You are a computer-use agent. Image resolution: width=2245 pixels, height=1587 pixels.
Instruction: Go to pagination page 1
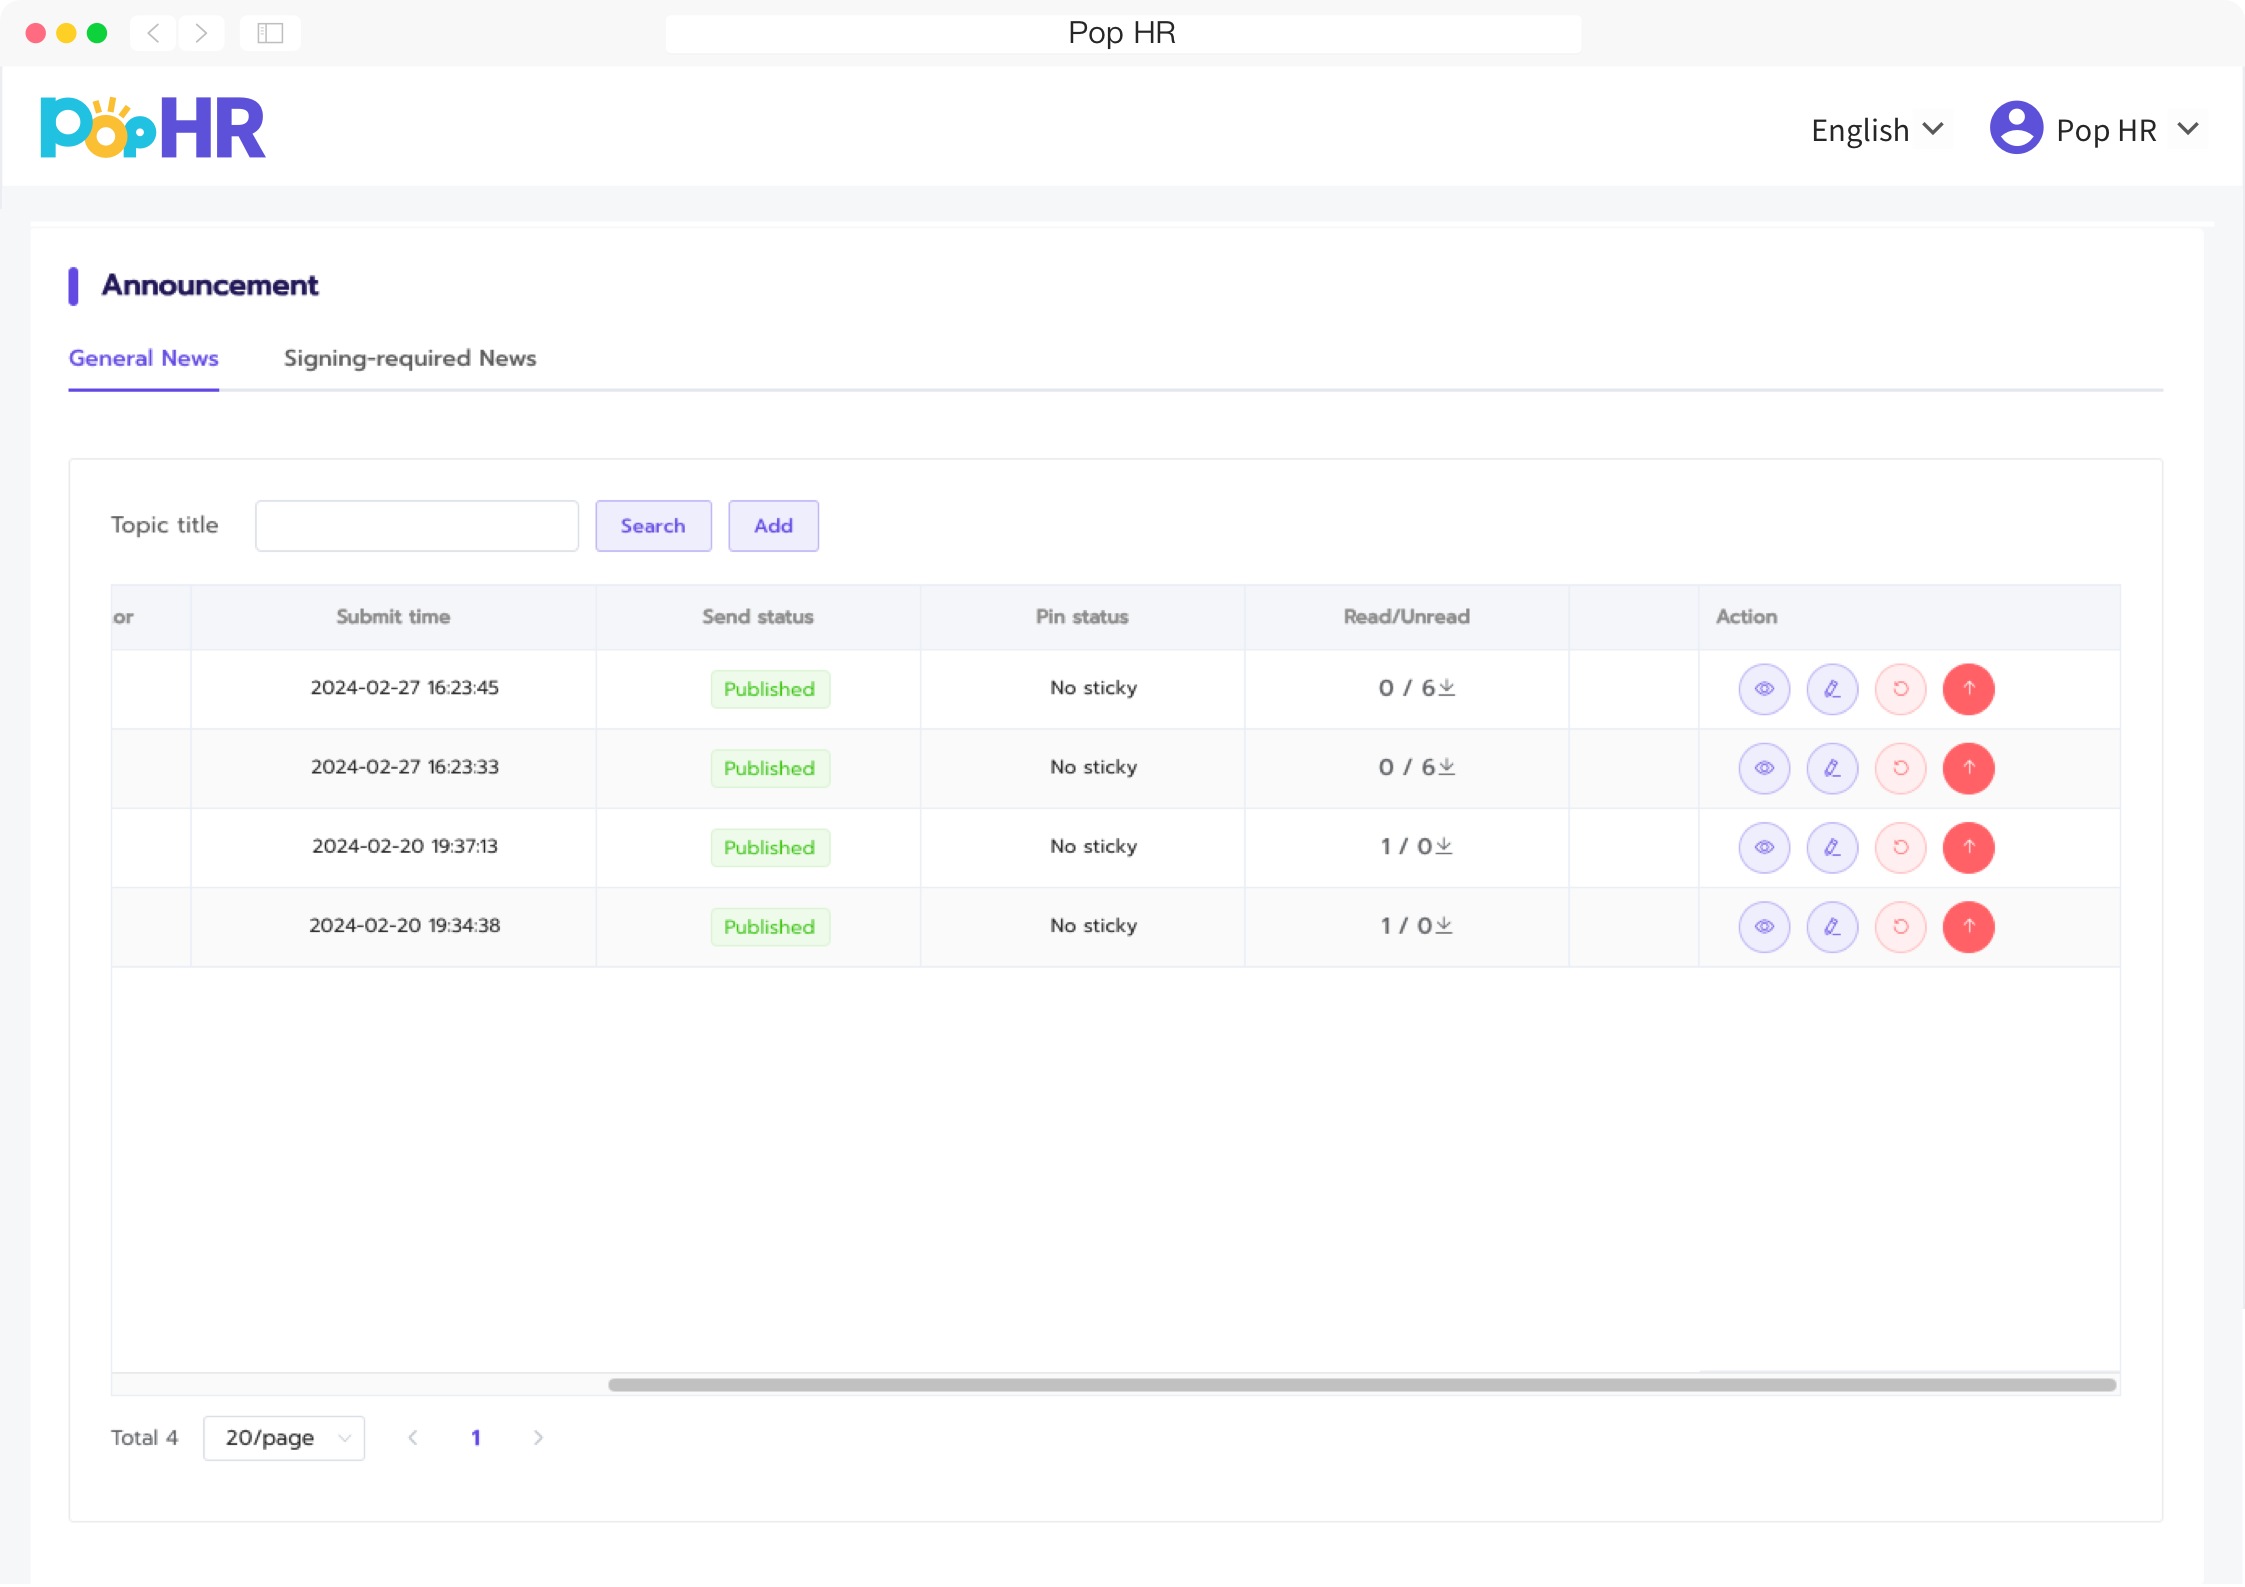476,1438
